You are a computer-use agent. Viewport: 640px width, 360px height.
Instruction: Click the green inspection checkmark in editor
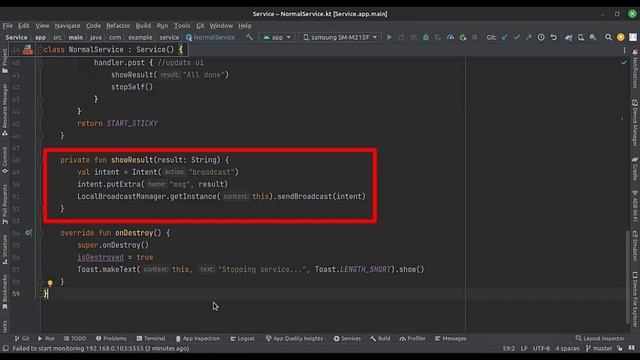624,62
